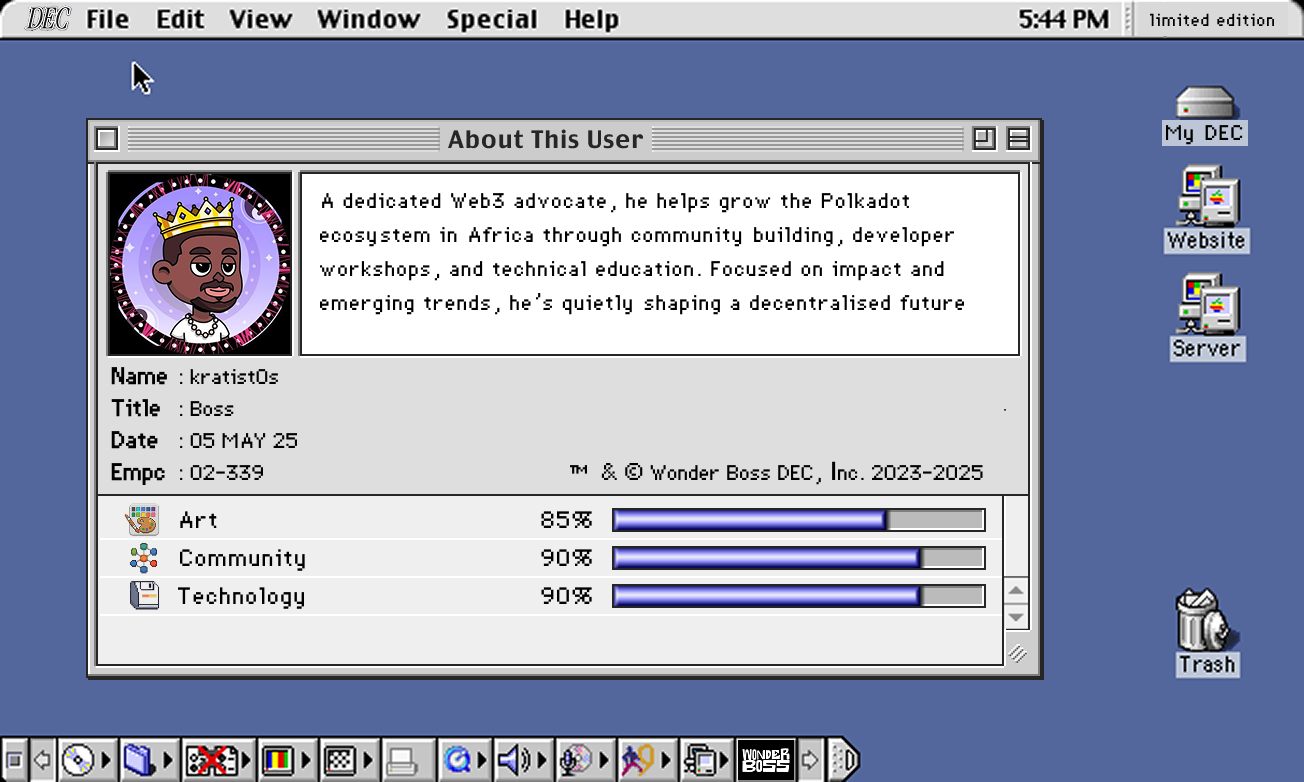This screenshot has height=782, width=1304.
Task: Click the Empc value 02-339
Action: point(227,473)
